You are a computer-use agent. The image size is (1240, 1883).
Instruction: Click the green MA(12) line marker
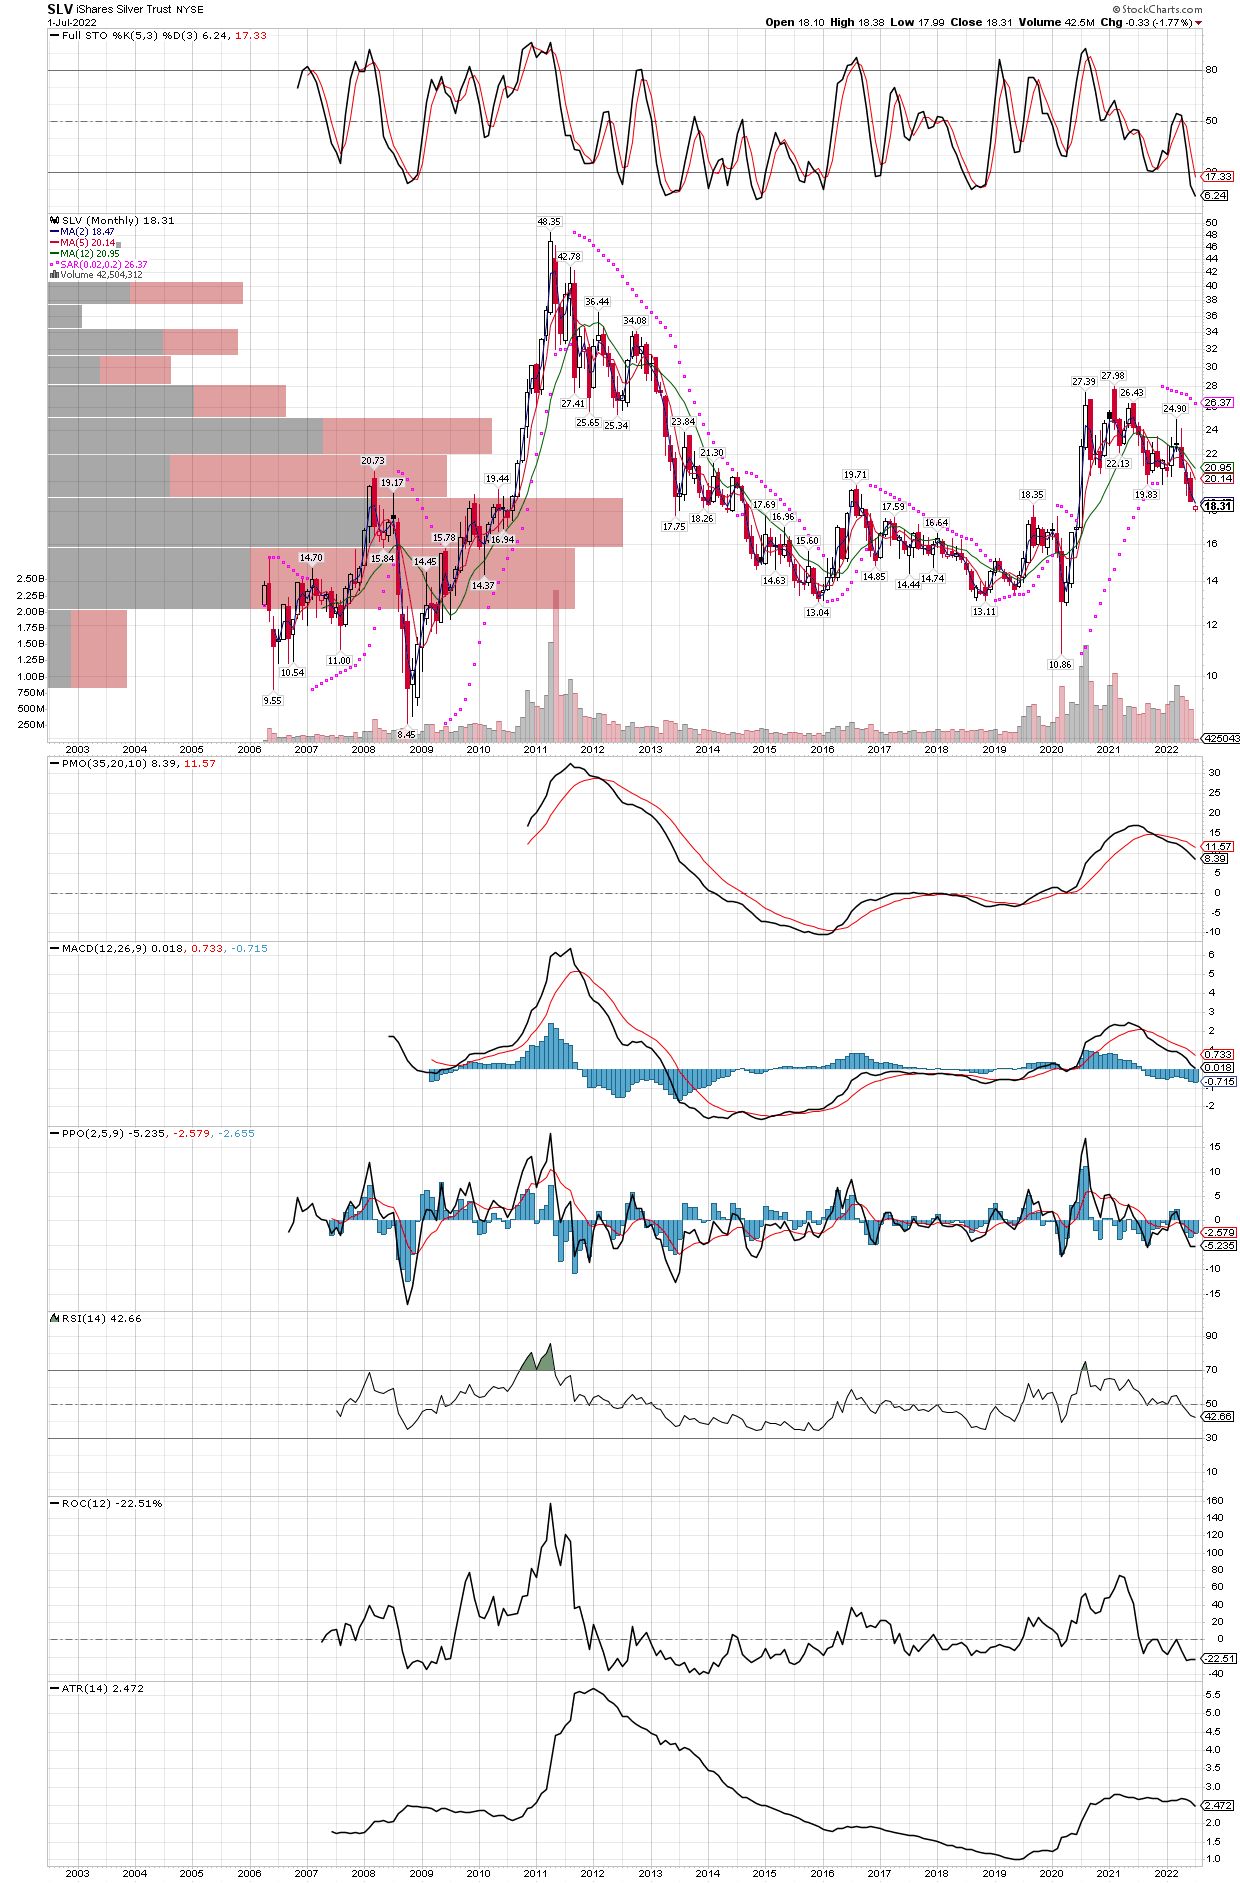coord(54,253)
